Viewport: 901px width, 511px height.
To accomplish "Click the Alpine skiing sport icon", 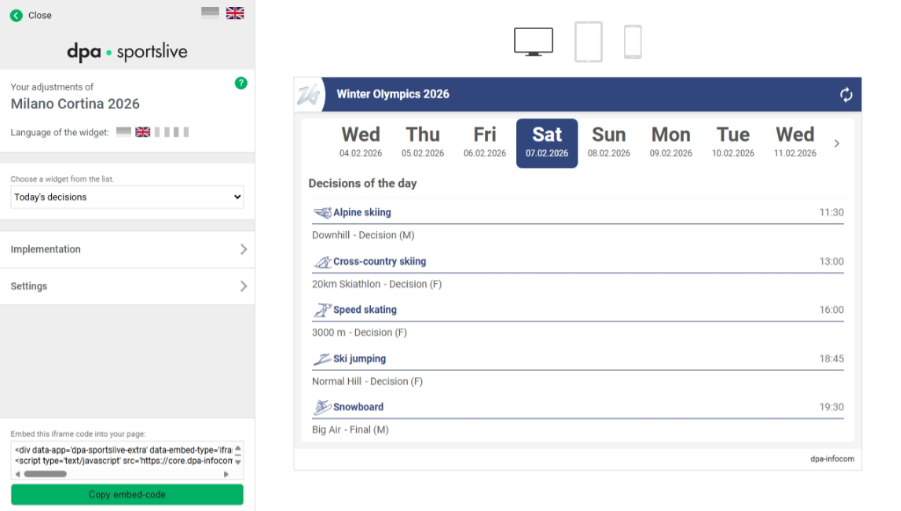I will tap(322, 213).
